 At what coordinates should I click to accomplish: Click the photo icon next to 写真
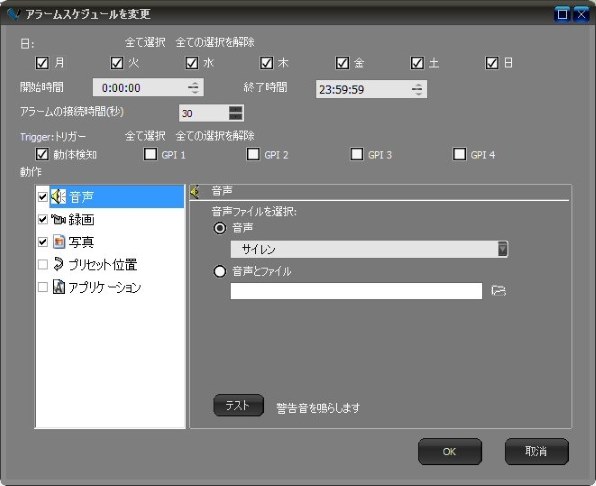(x=59, y=242)
